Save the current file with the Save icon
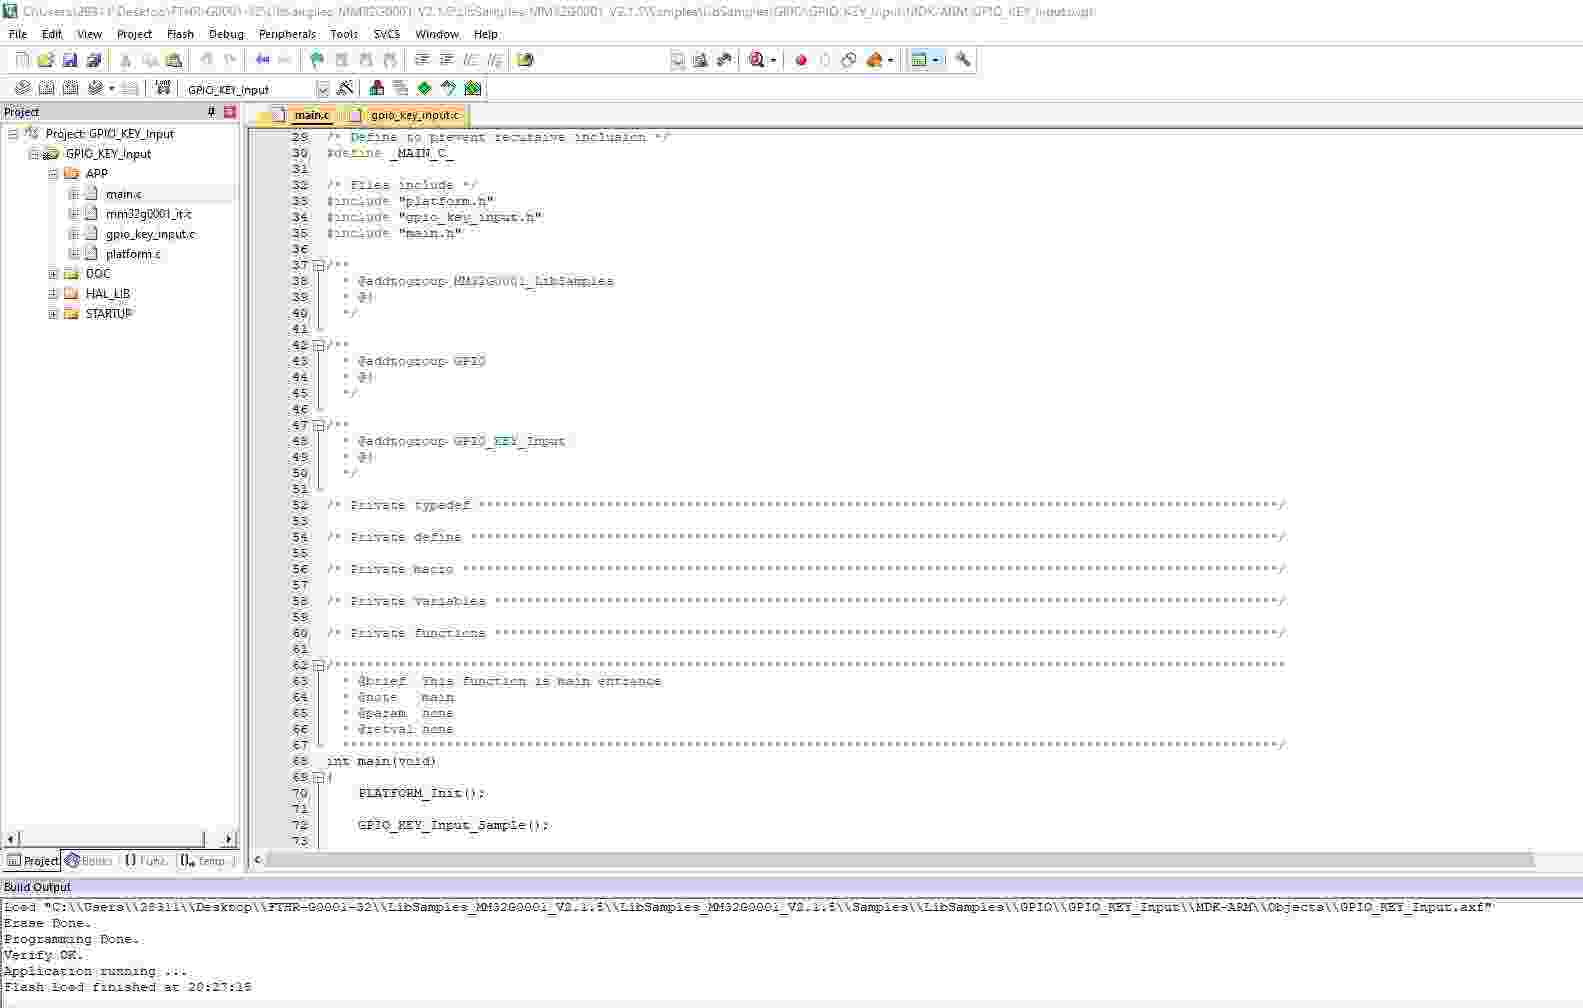The width and height of the screenshot is (1583, 1008). tap(70, 60)
